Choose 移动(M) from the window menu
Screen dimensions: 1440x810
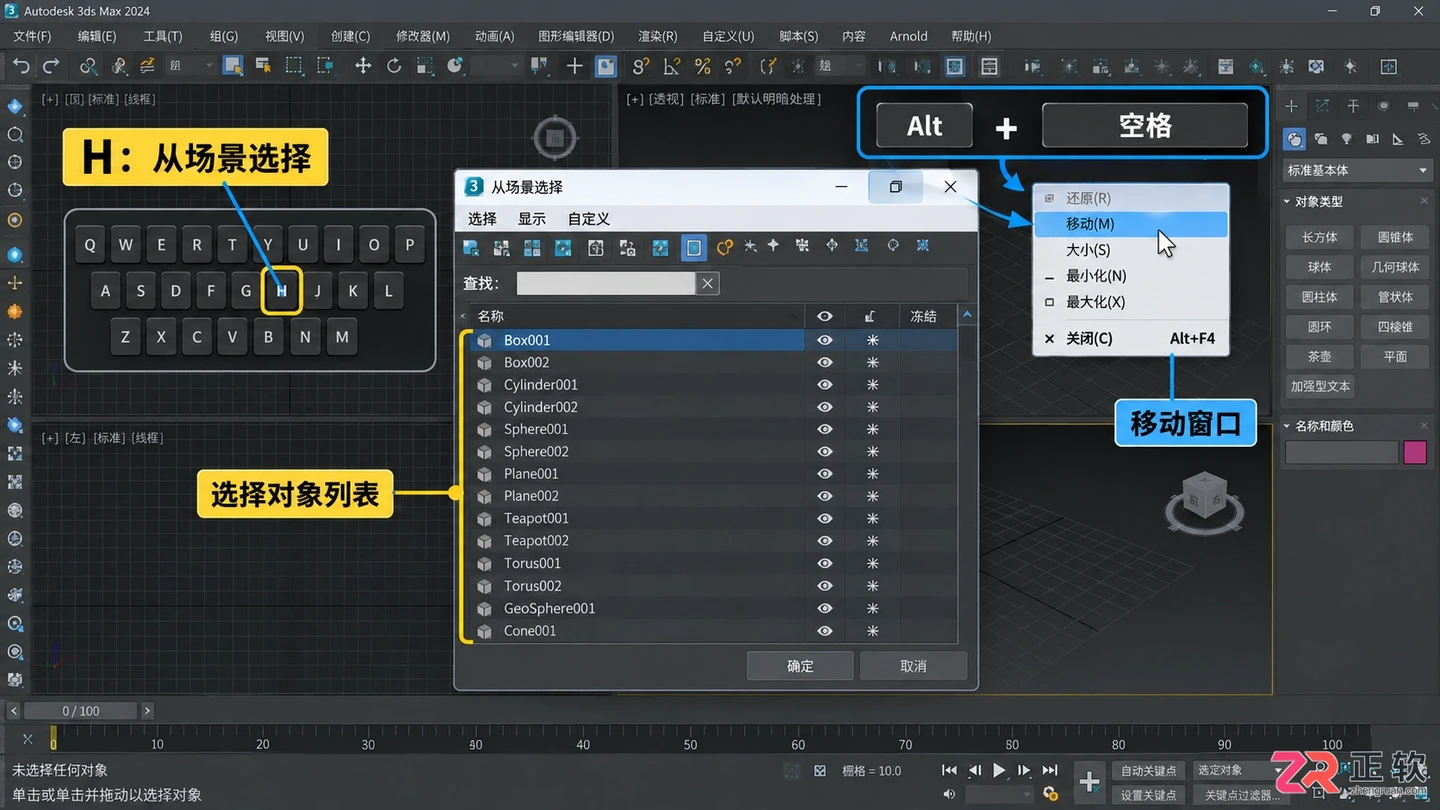tap(1130, 224)
